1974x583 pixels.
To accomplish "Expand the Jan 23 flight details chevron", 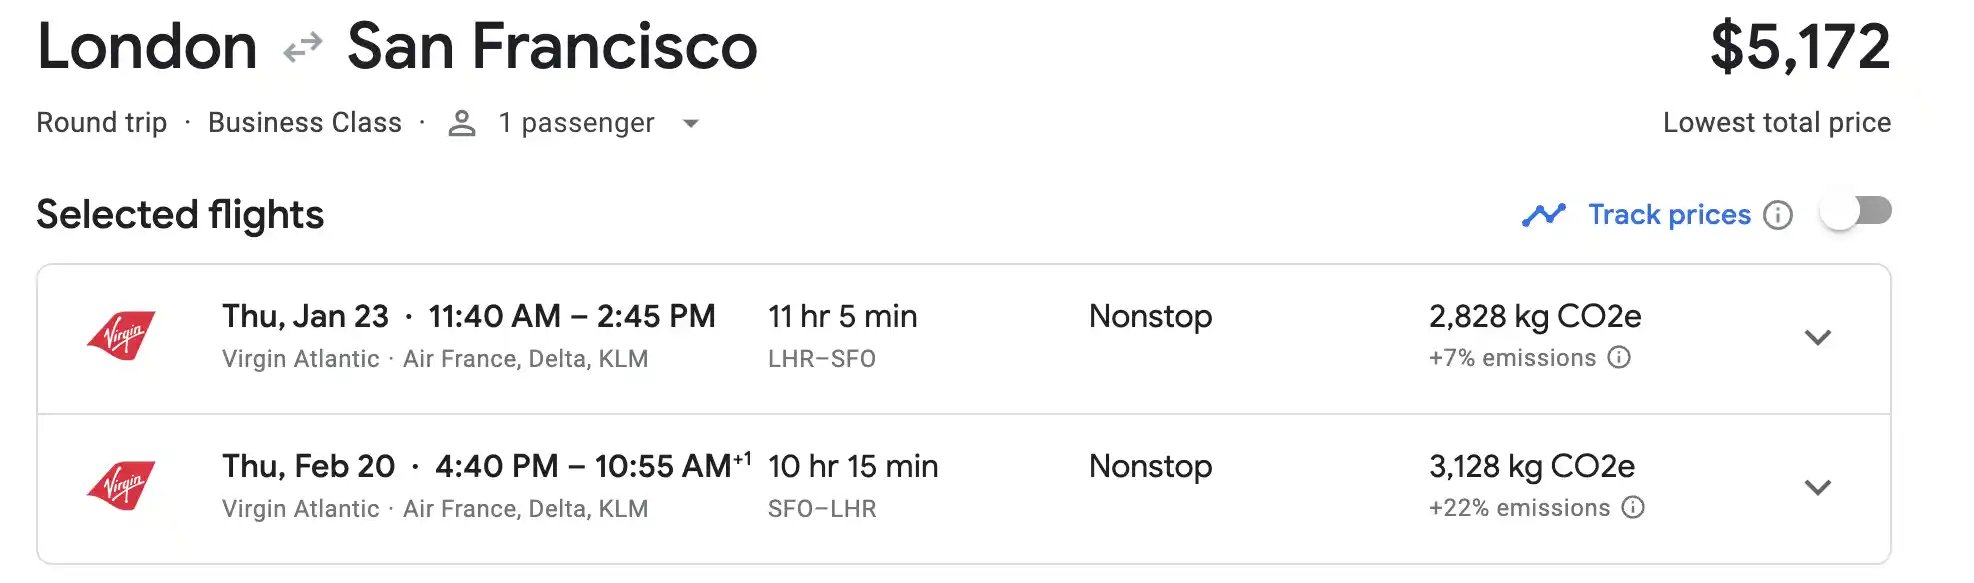I will (x=1817, y=338).
